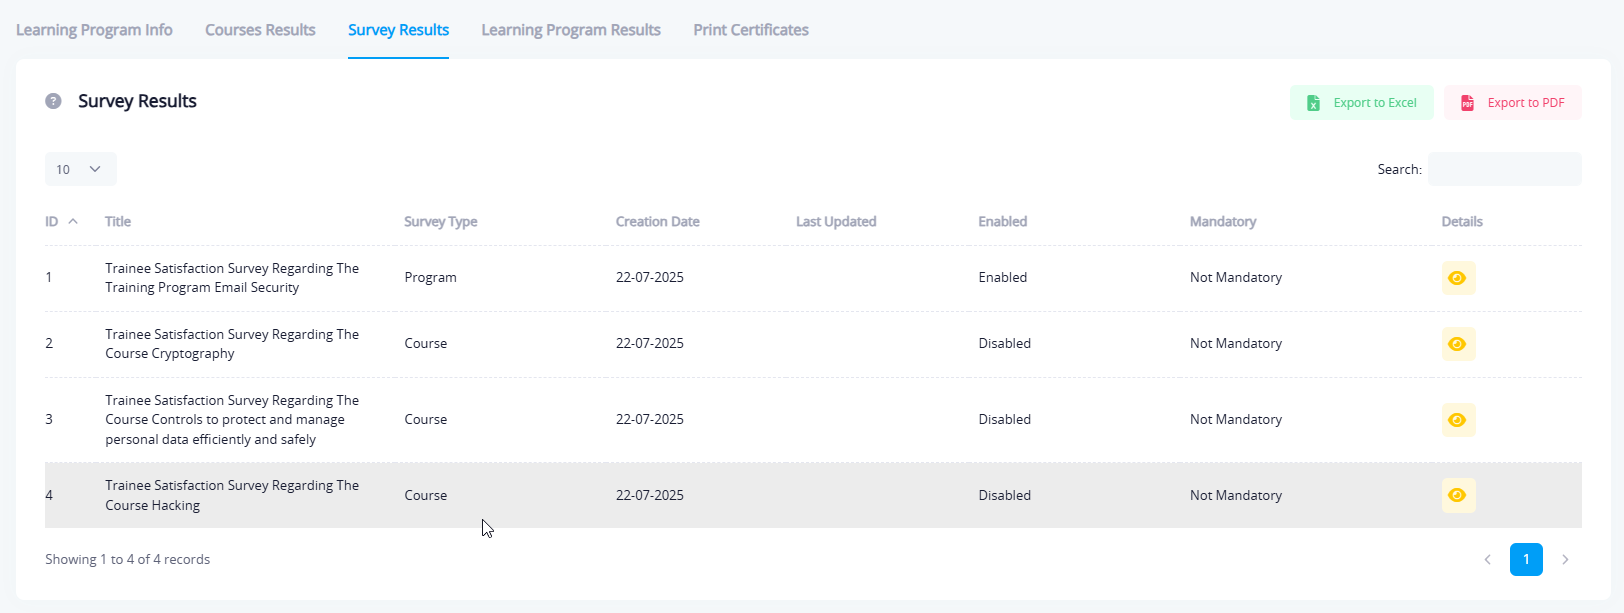Image resolution: width=1624 pixels, height=613 pixels.
Task: View details of Email Security survey
Action: point(1457,278)
